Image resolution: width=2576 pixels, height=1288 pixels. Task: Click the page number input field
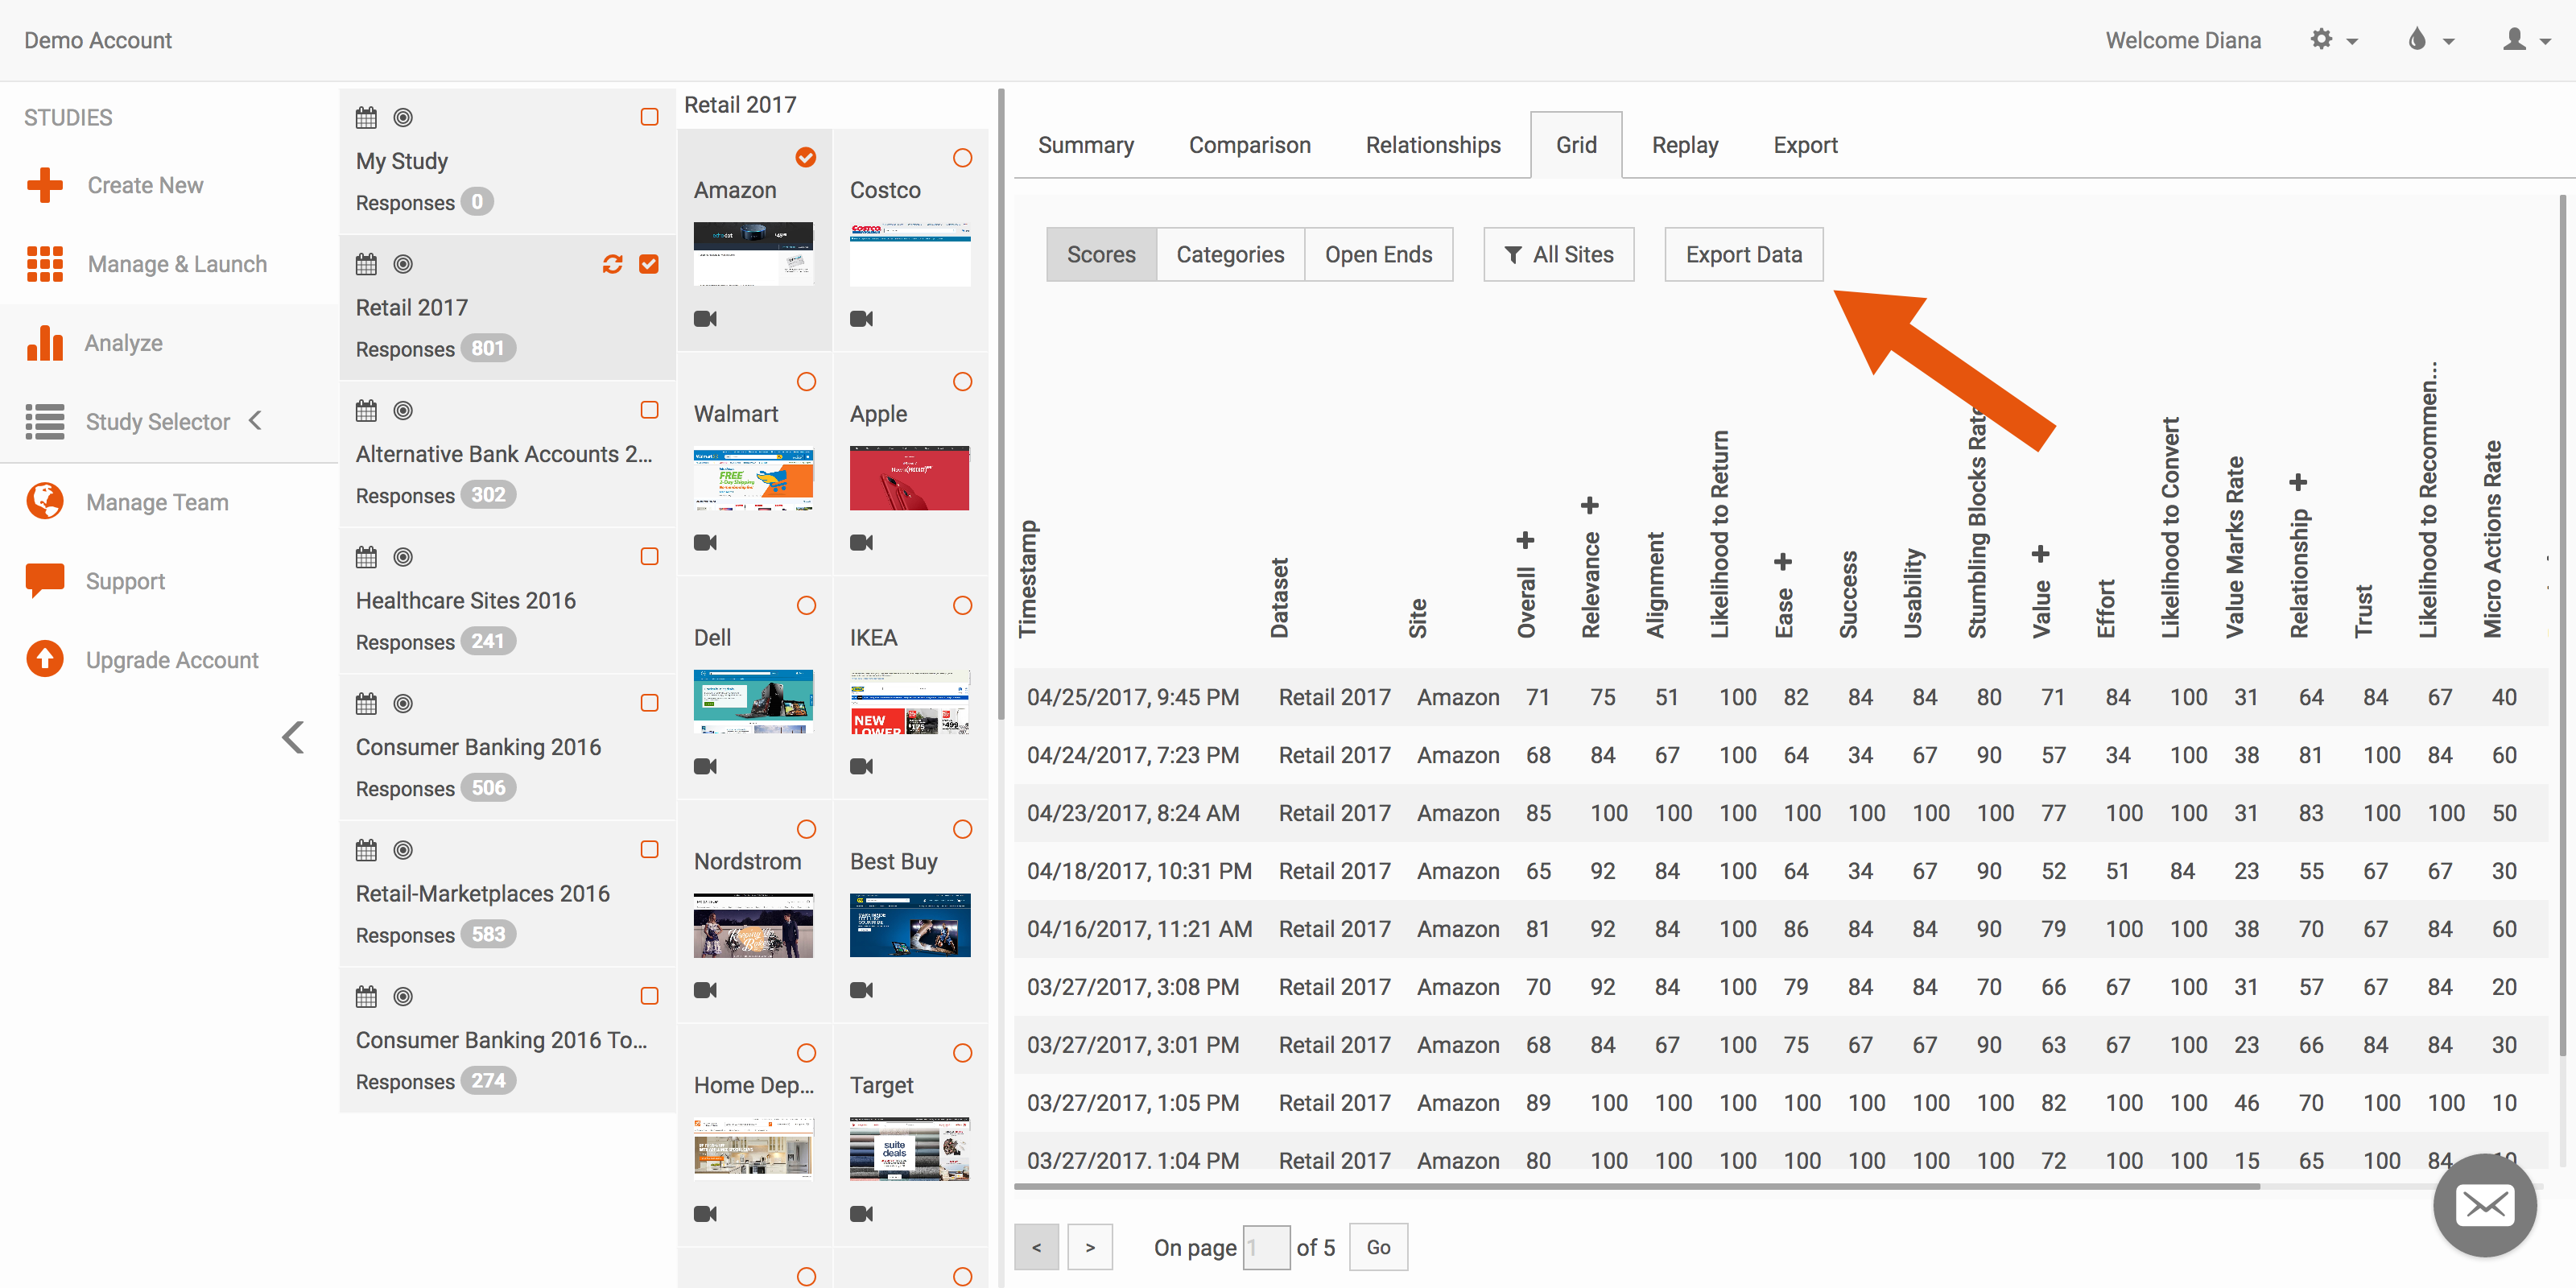pyautogui.click(x=1266, y=1247)
